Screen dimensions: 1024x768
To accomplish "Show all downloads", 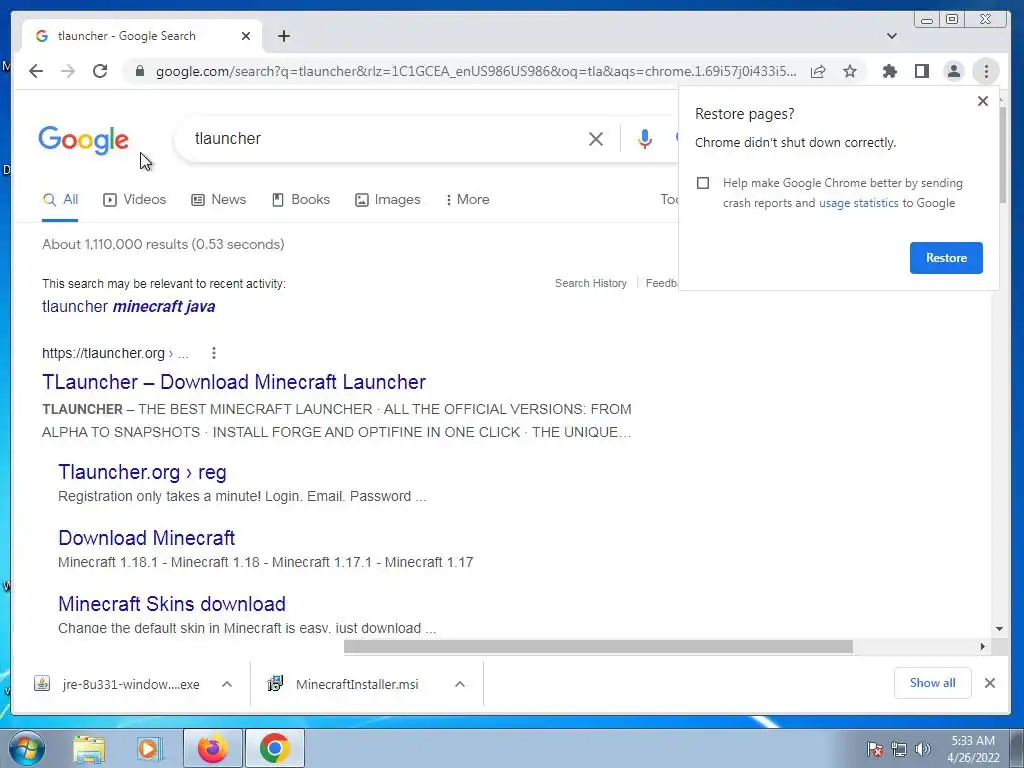I will 933,683.
